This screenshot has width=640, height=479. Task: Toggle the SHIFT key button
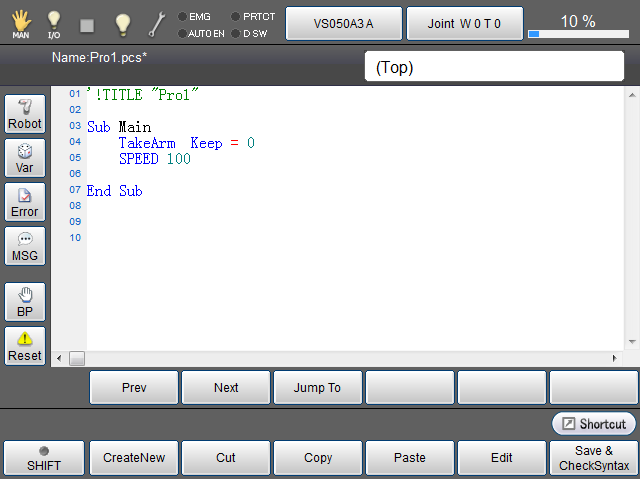point(43,457)
